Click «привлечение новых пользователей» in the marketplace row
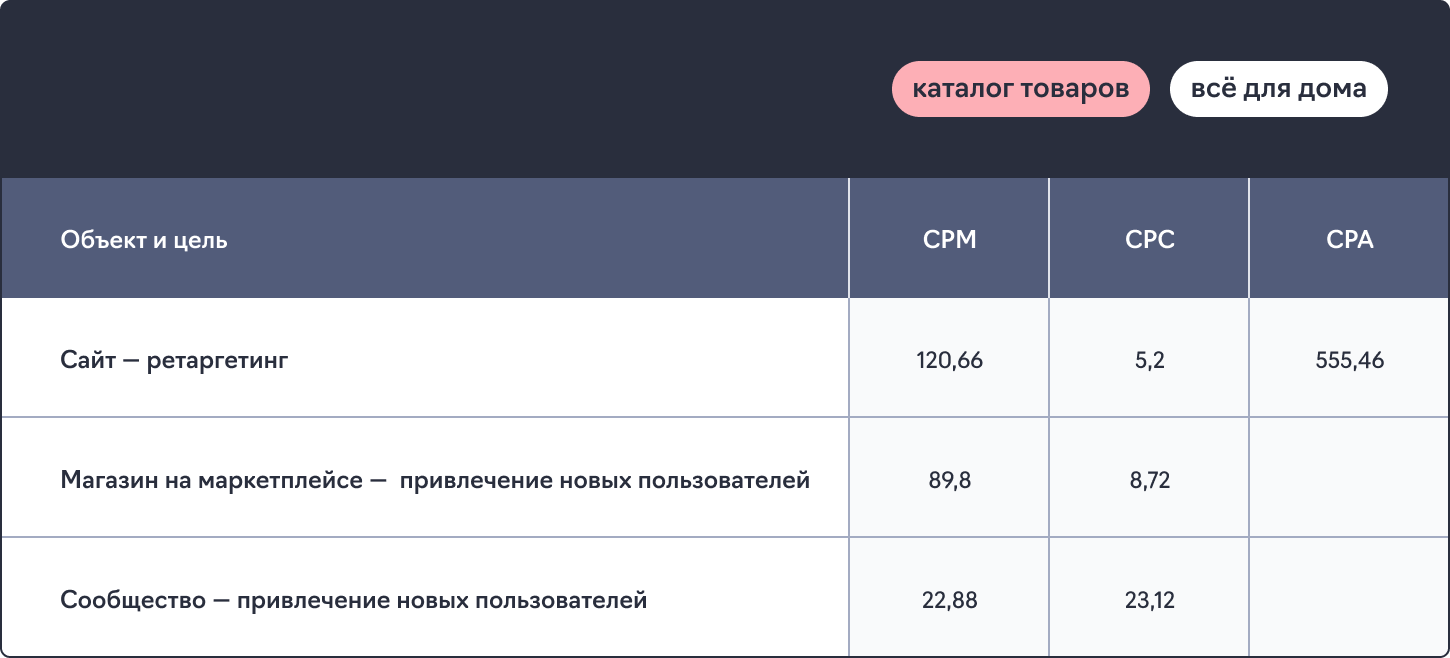Viewport: 1450px width, 658px height. (x=605, y=480)
